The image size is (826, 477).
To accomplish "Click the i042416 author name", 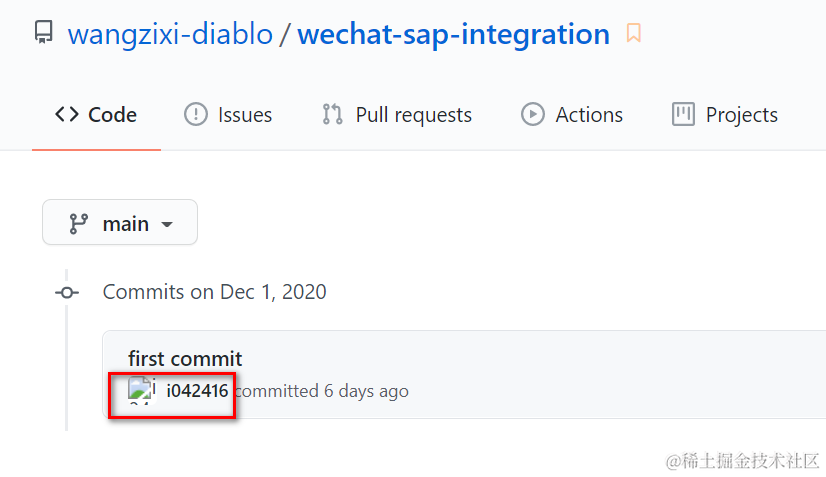I will [x=197, y=391].
